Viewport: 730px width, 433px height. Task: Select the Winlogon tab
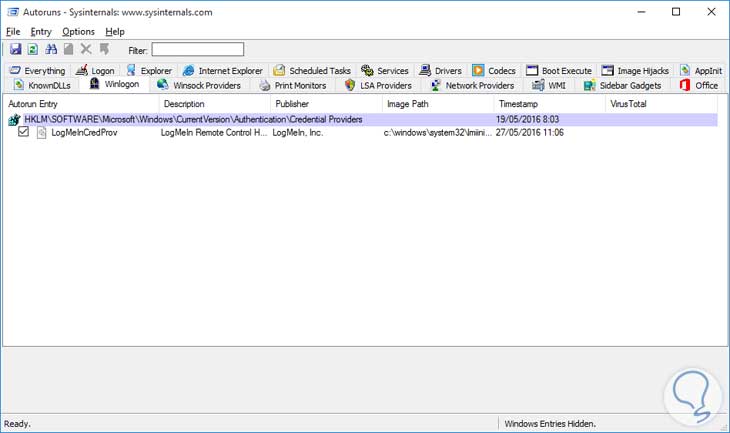(x=115, y=84)
